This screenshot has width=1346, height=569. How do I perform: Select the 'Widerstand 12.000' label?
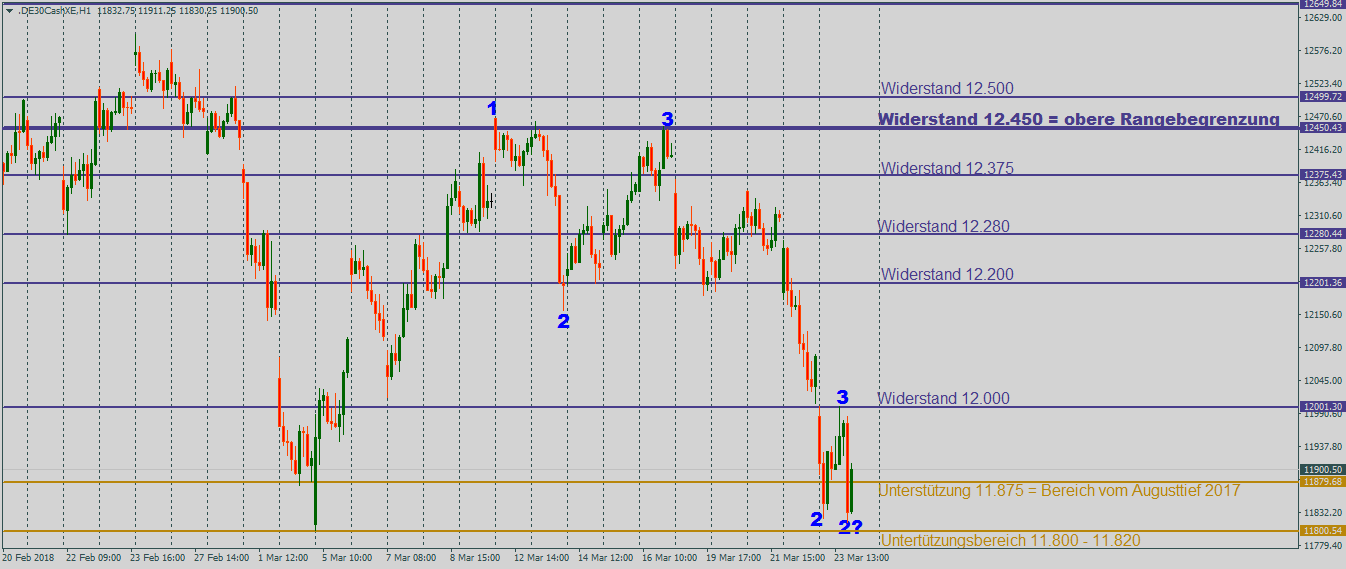tap(944, 398)
